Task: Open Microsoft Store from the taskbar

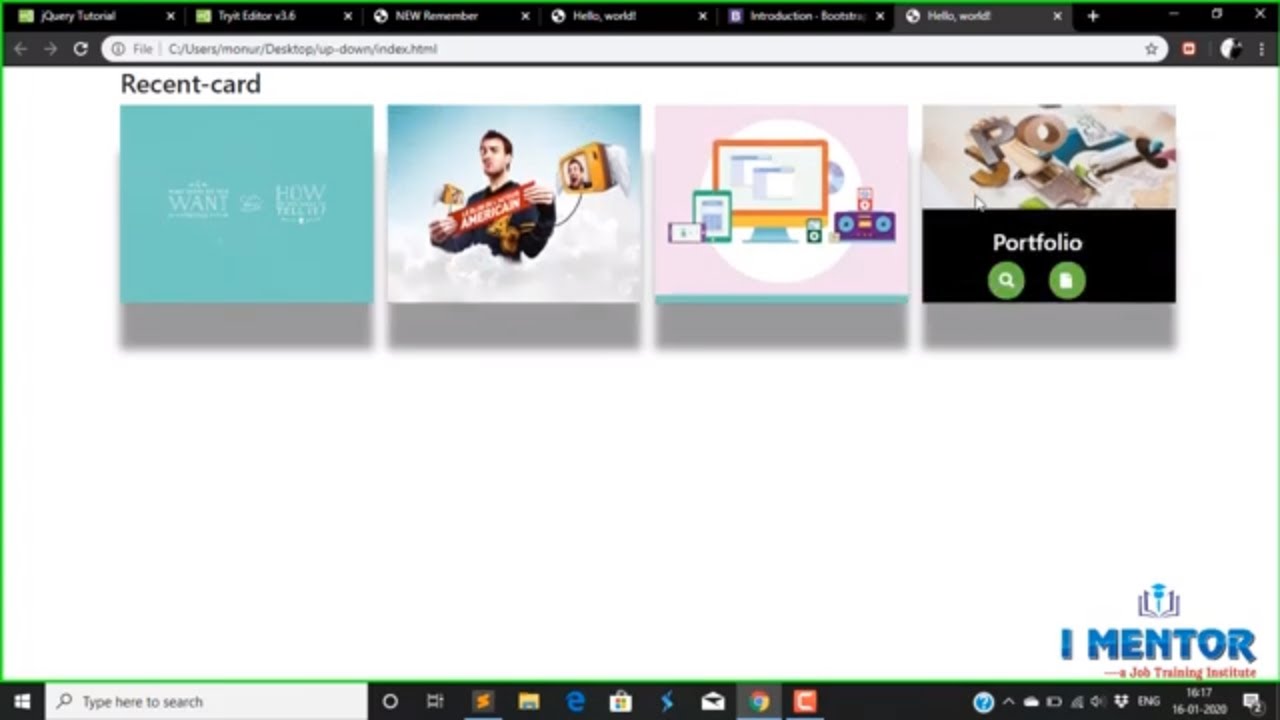Action: [x=621, y=701]
